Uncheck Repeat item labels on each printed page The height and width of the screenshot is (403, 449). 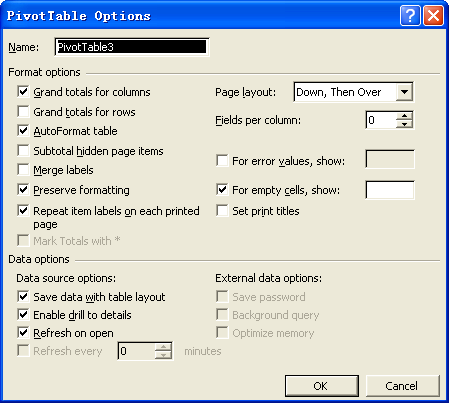pos(23,210)
